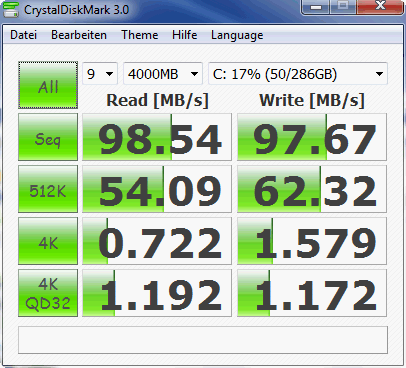The image size is (406, 368).
Task: Minimize the CrystalDiskMark window
Action: (x=316, y=7)
